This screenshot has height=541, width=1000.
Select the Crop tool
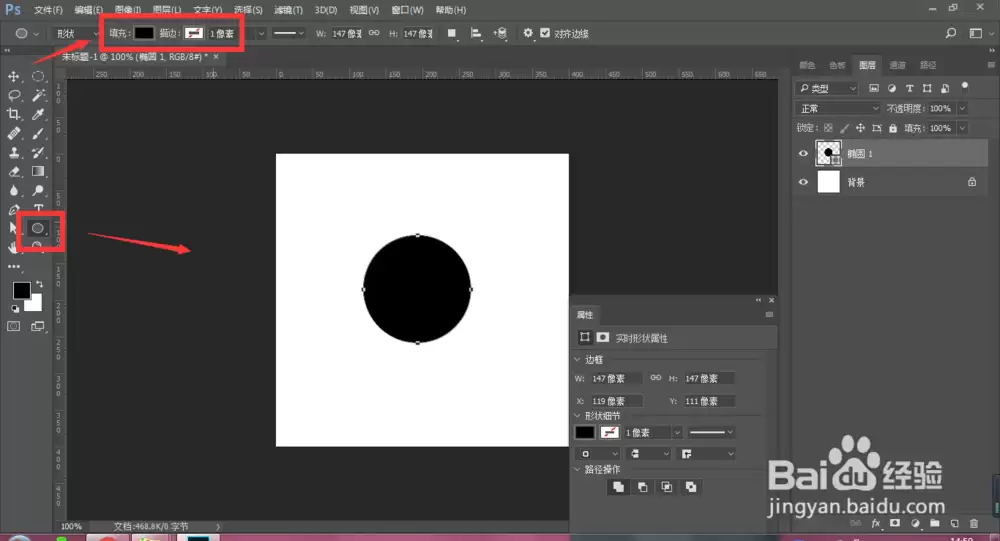coord(13,115)
